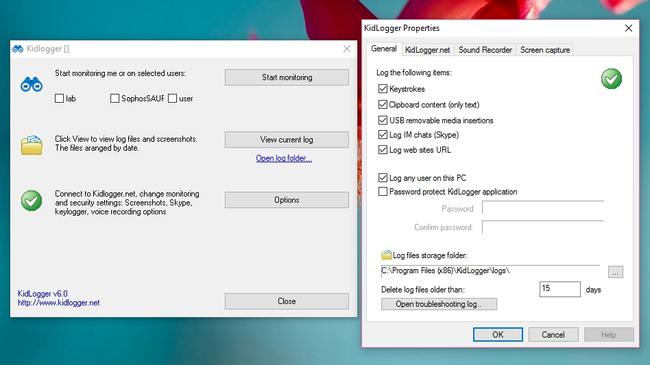Click the green checkmark icon in Properties General tab

[x=611, y=78]
